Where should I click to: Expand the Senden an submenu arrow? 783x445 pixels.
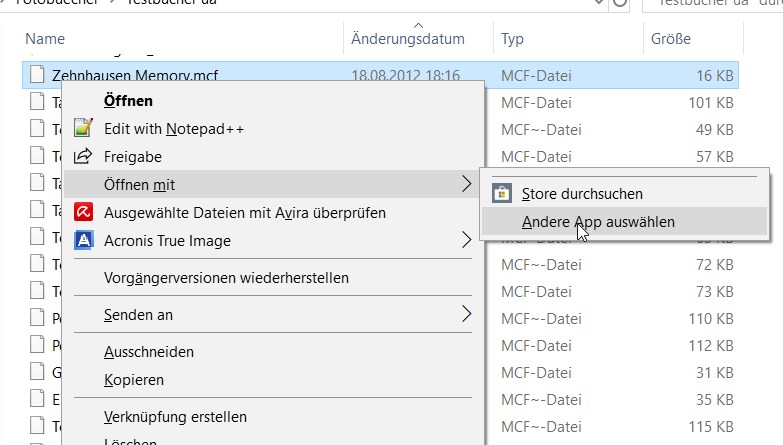coord(466,314)
